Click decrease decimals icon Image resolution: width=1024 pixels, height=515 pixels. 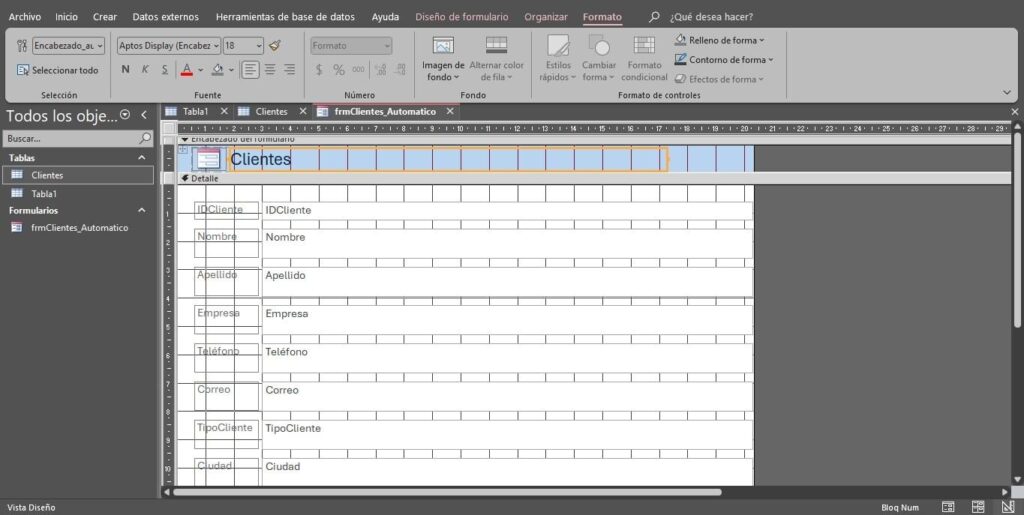pos(400,69)
